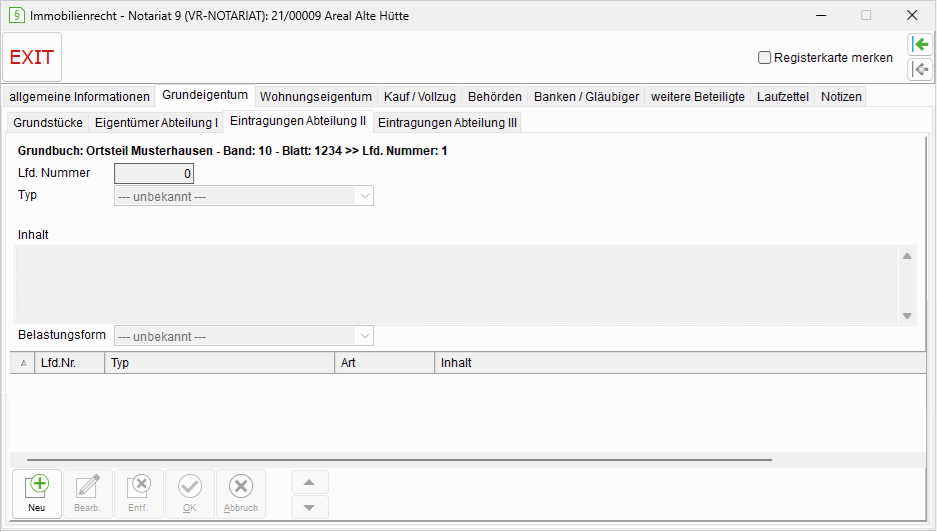Click the sort triangle column header
The height and width of the screenshot is (532, 937).
pyautogui.click(x=23, y=363)
